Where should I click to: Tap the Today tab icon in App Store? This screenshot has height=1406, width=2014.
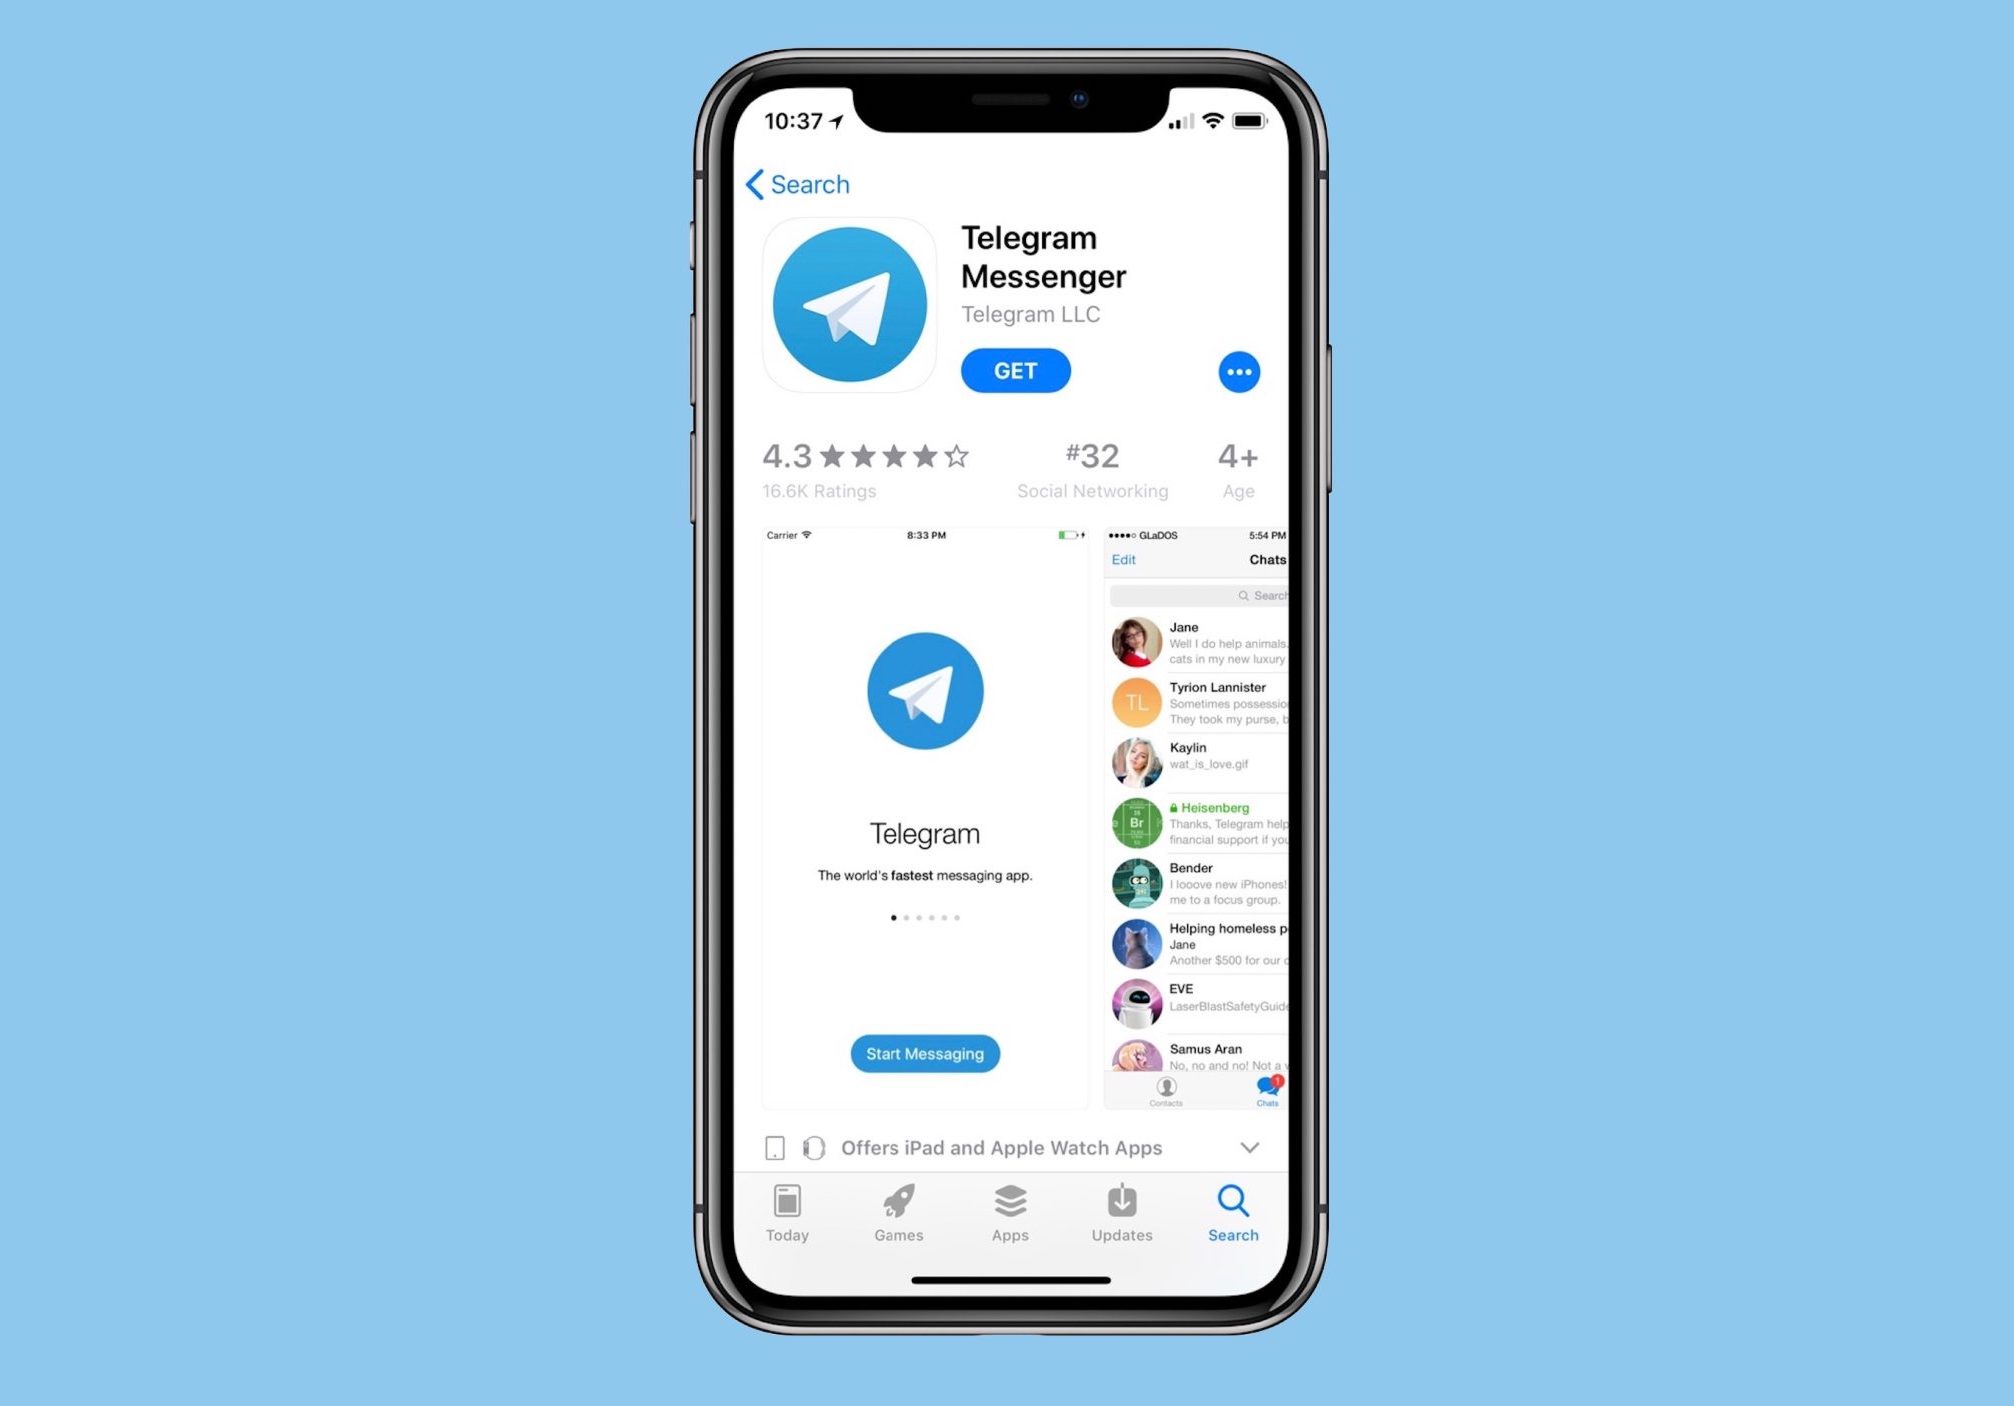coord(790,1207)
